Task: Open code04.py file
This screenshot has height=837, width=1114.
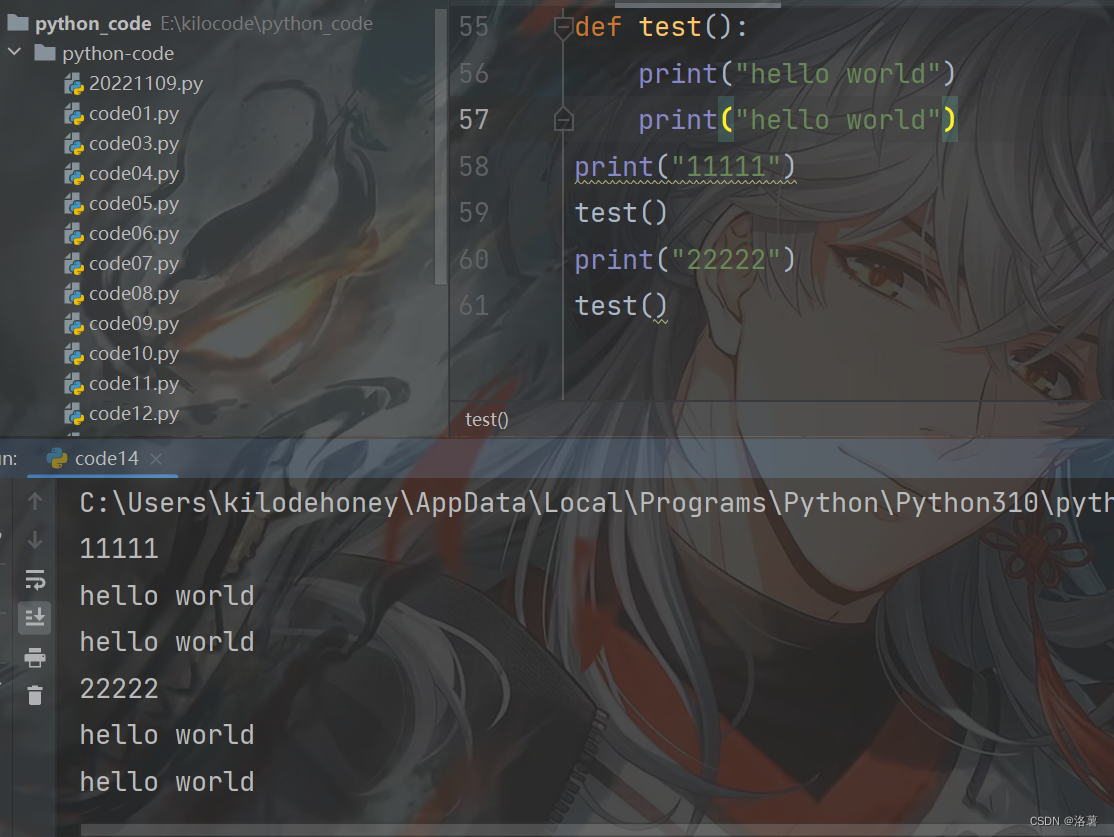Action: pos(134,173)
